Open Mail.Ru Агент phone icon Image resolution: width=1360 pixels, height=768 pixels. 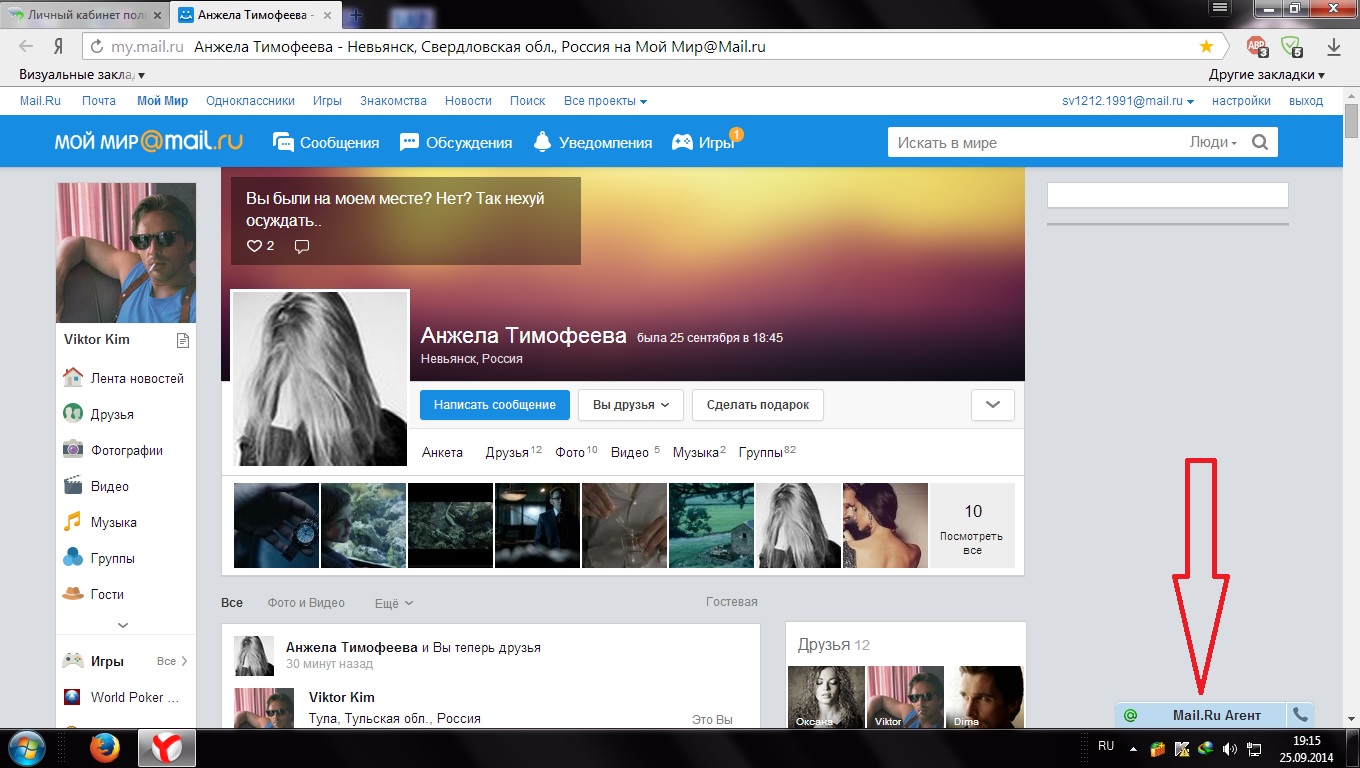(x=1300, y=715)
